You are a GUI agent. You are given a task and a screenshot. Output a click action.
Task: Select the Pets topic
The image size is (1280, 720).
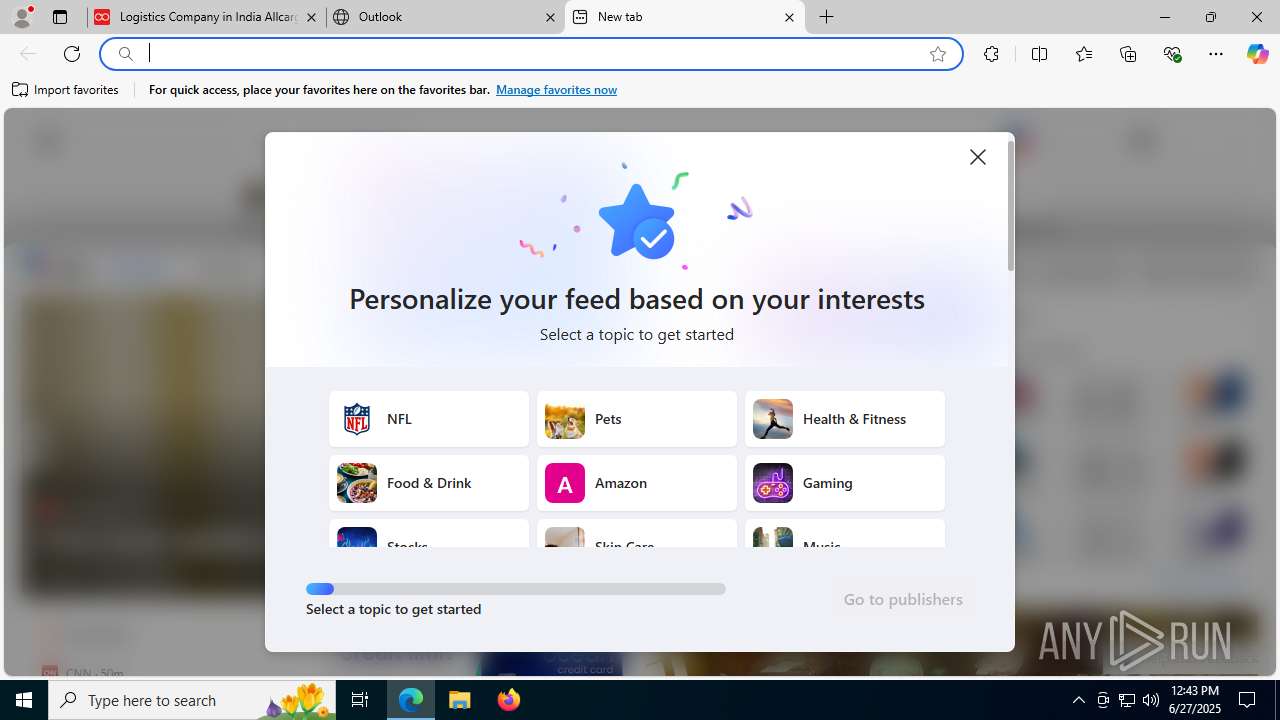tap(637, 419)
